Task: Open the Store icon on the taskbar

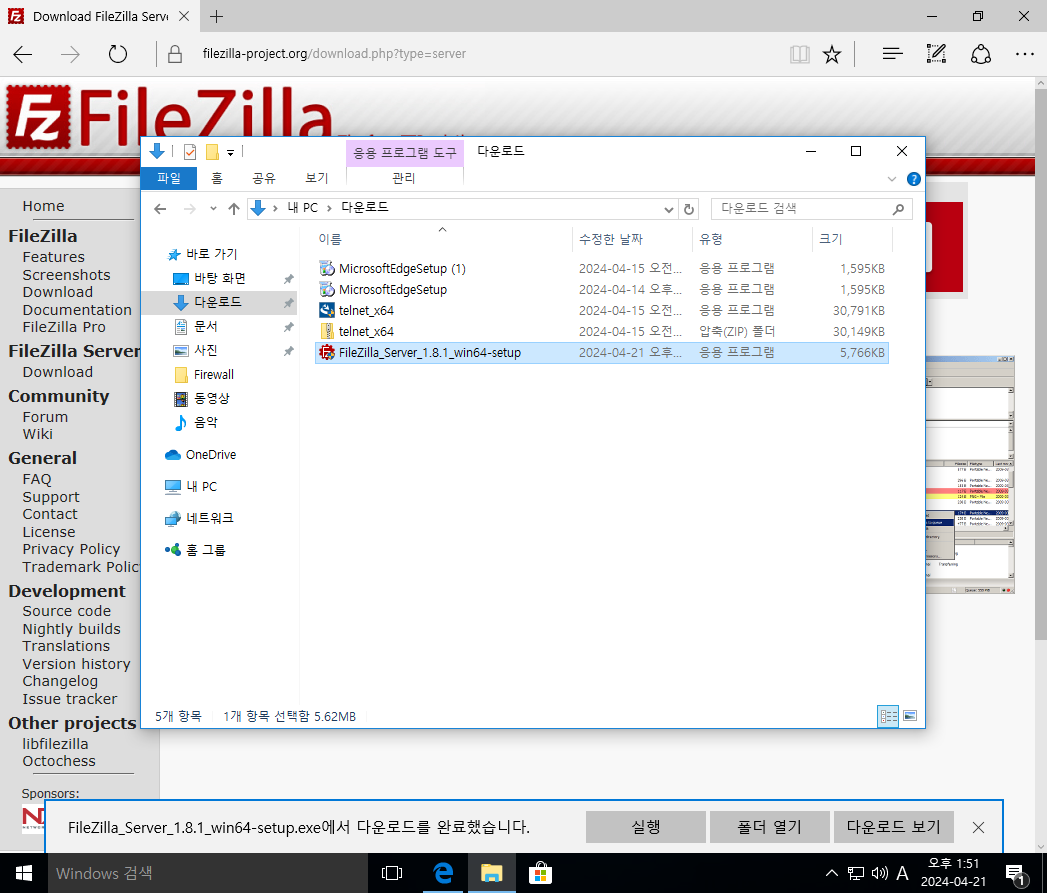Action: (x=540, y=873)
